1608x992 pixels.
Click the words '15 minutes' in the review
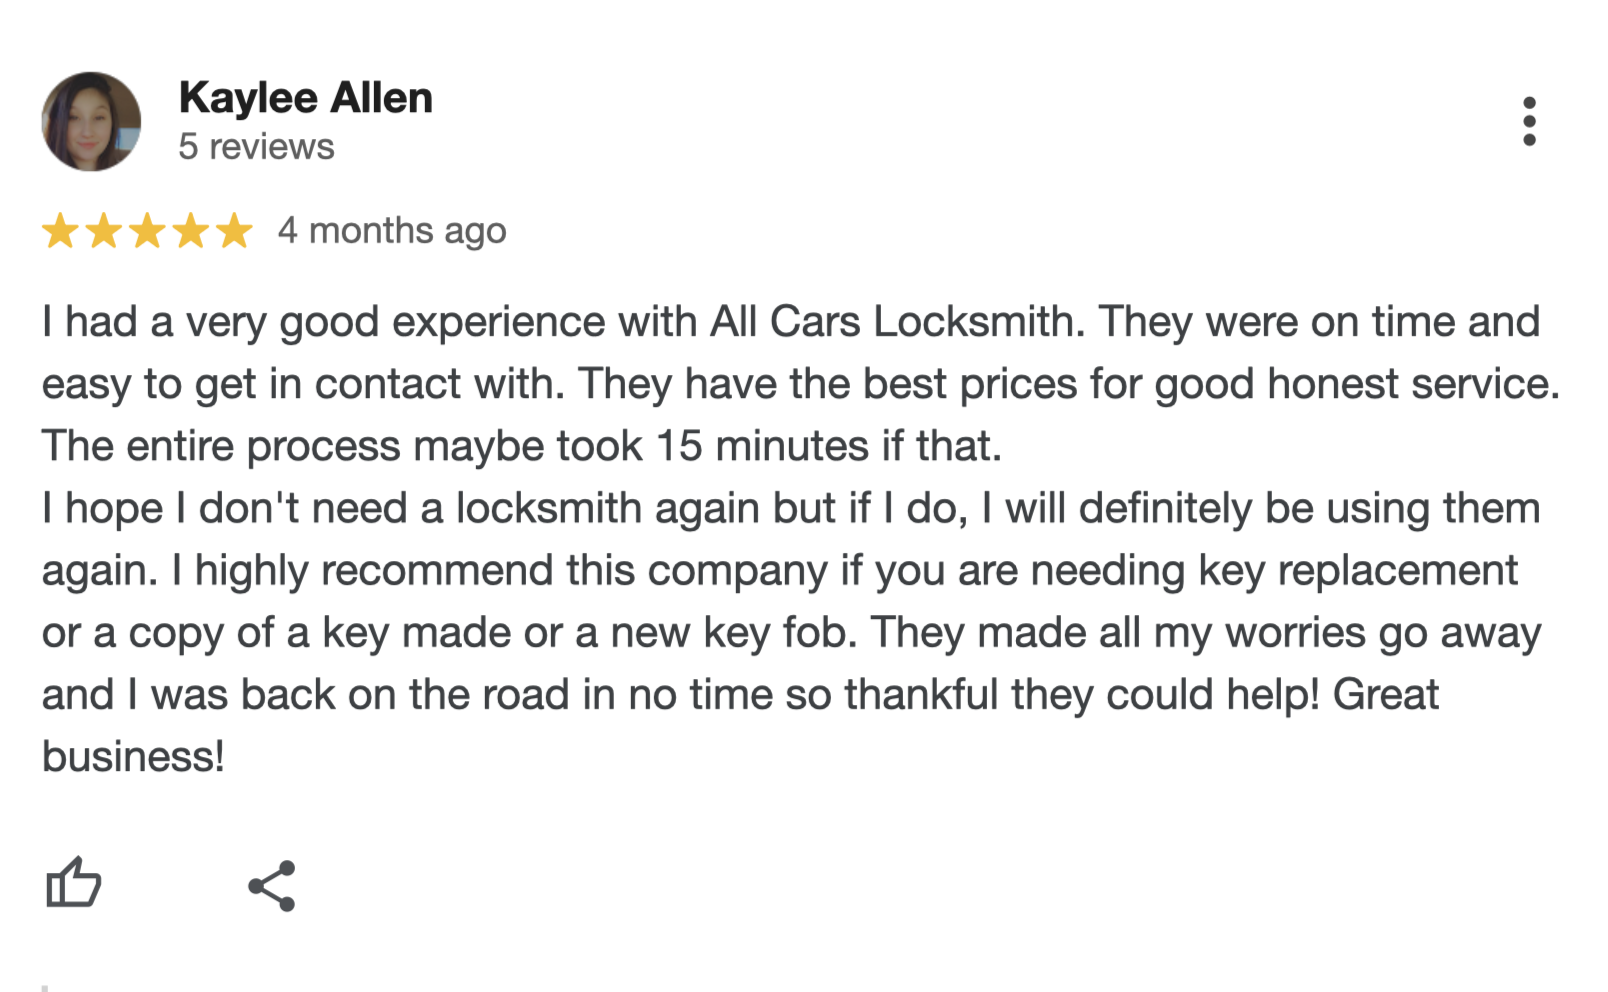pyautogui.click(x=762, y=446)
